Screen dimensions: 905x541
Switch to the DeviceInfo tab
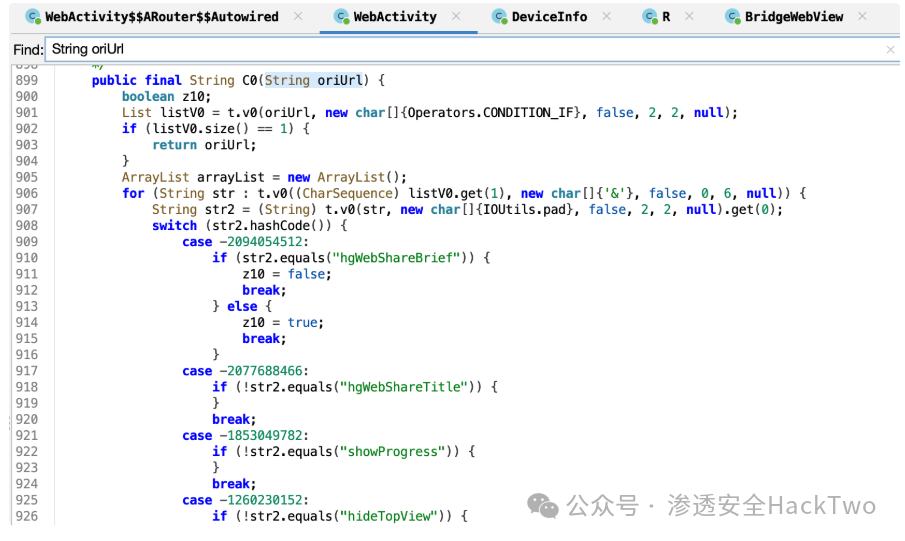pyautogui.click(x=549, y=17)
